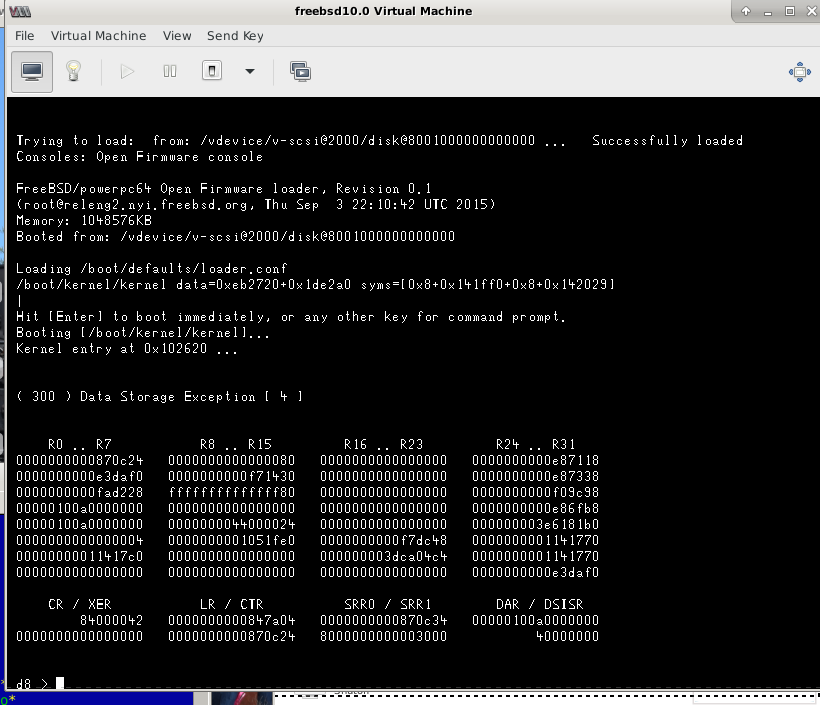Close the freebsd10.0 Virtual Machine window
This screenshot has width=820, height=705.
click(x=810, y=11)
